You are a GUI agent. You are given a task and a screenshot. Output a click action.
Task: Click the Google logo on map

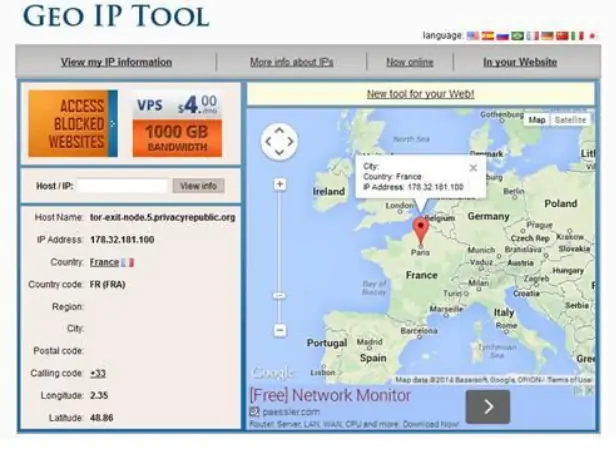pos(273,373)
